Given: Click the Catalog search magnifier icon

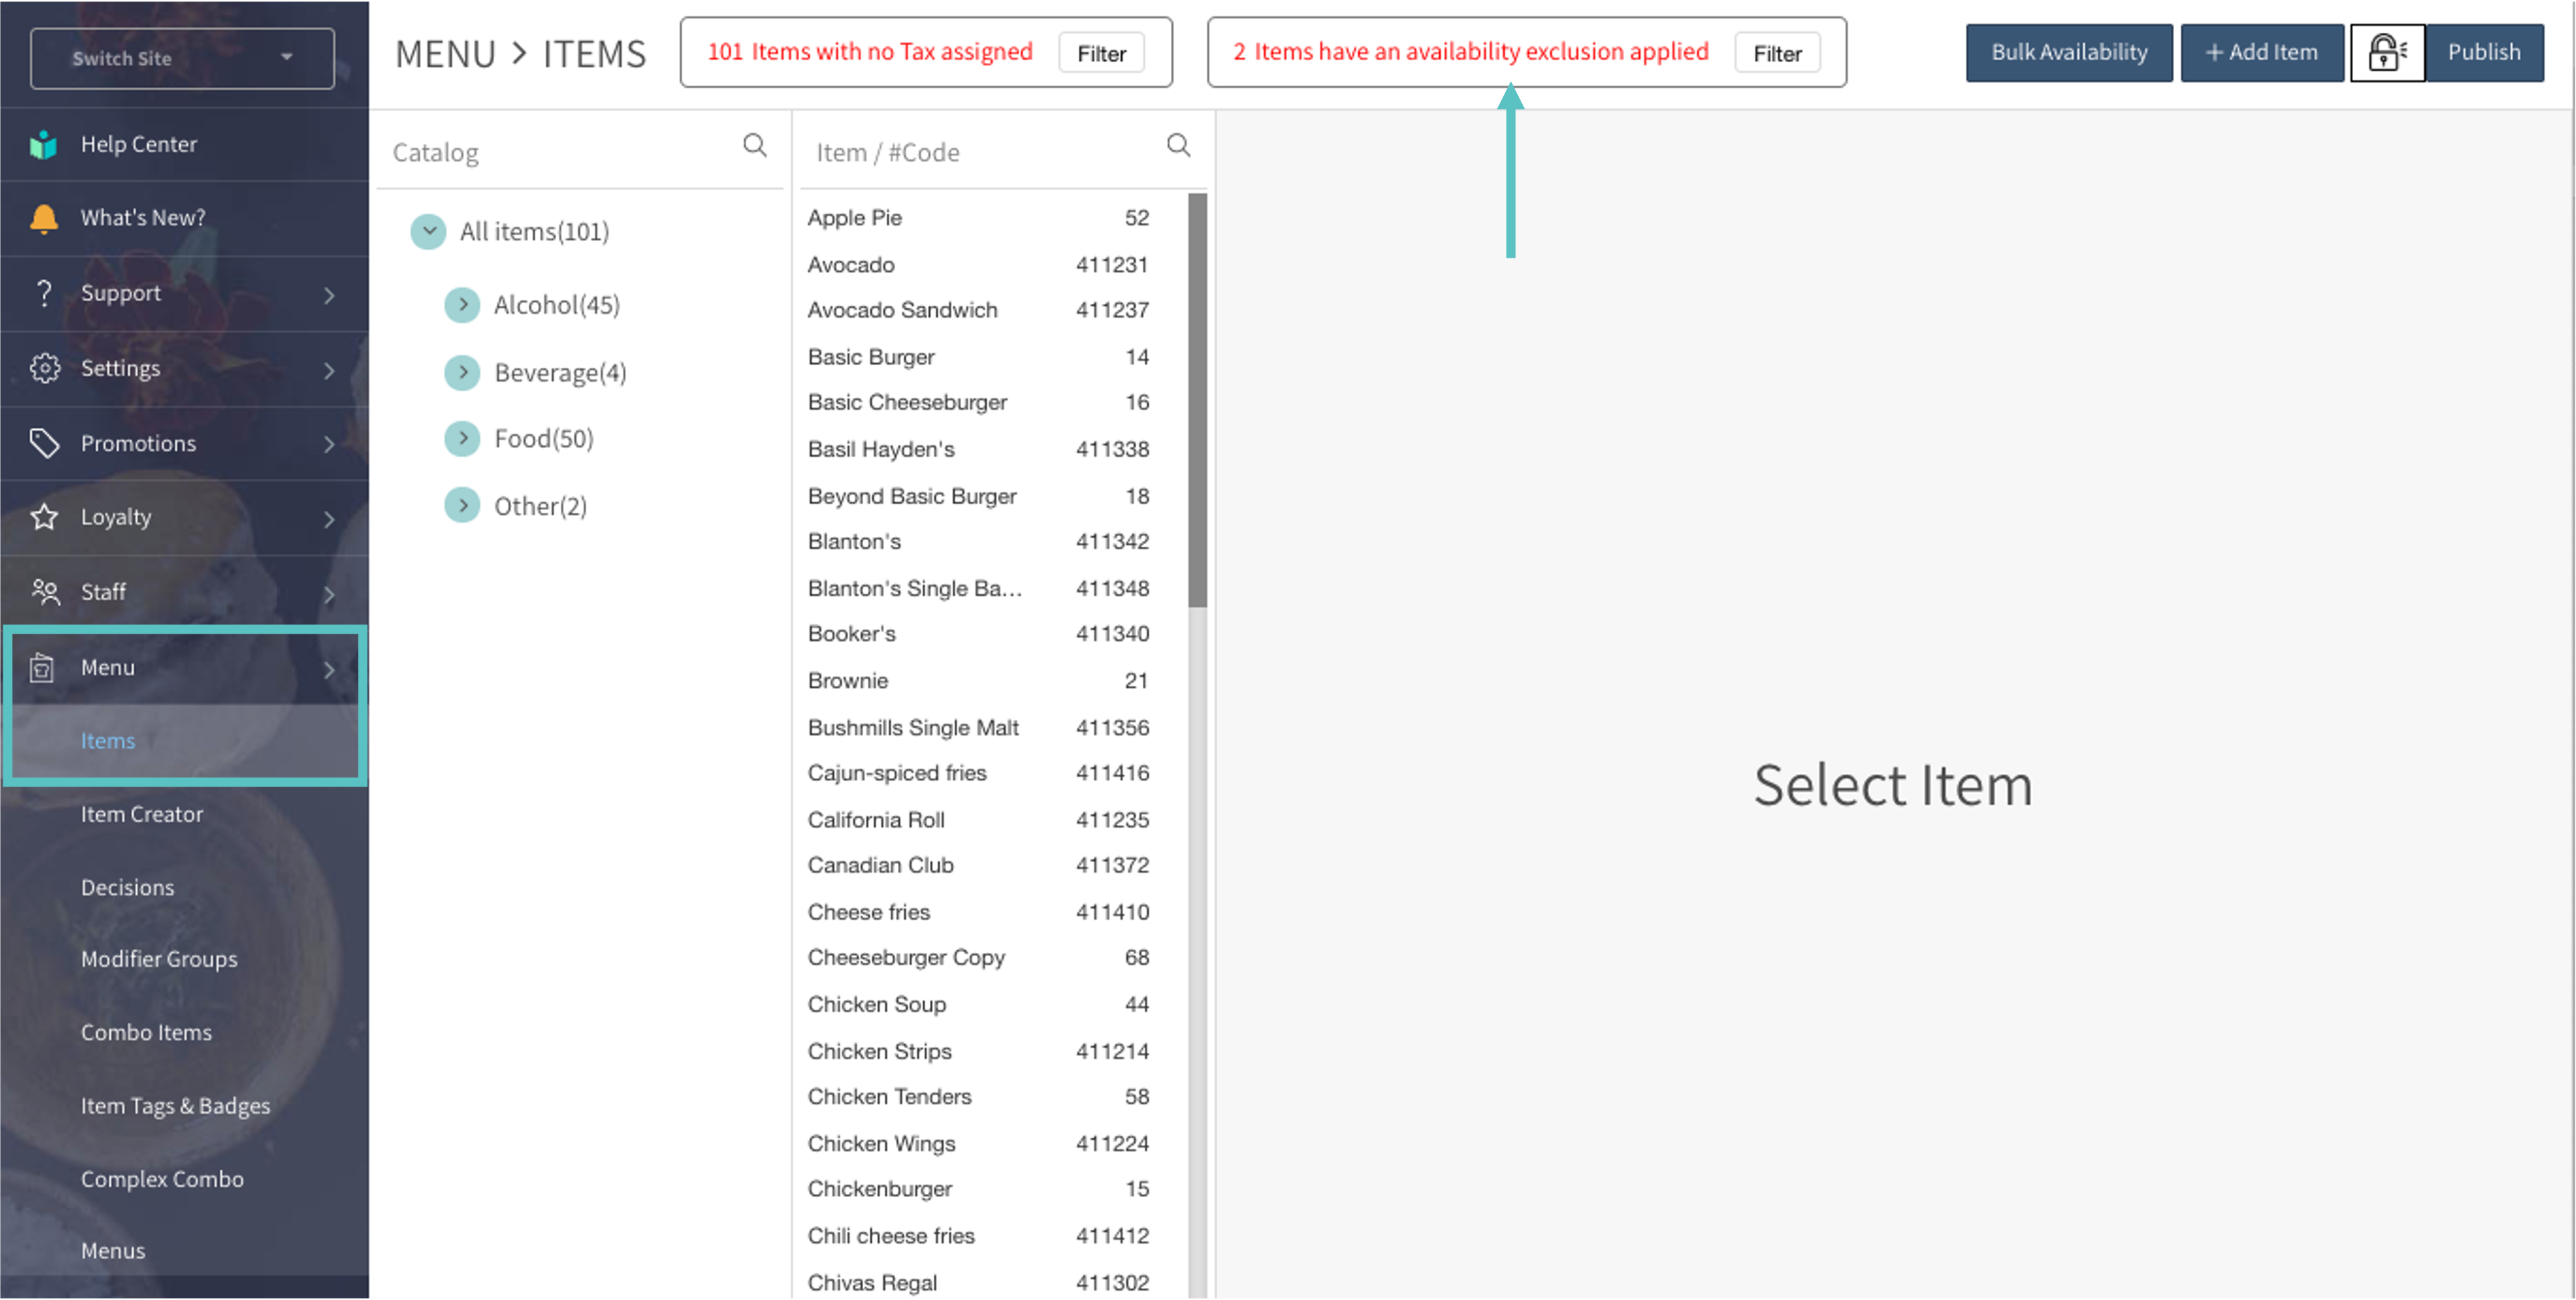Looking at the screenshot, I should [755, 146].
